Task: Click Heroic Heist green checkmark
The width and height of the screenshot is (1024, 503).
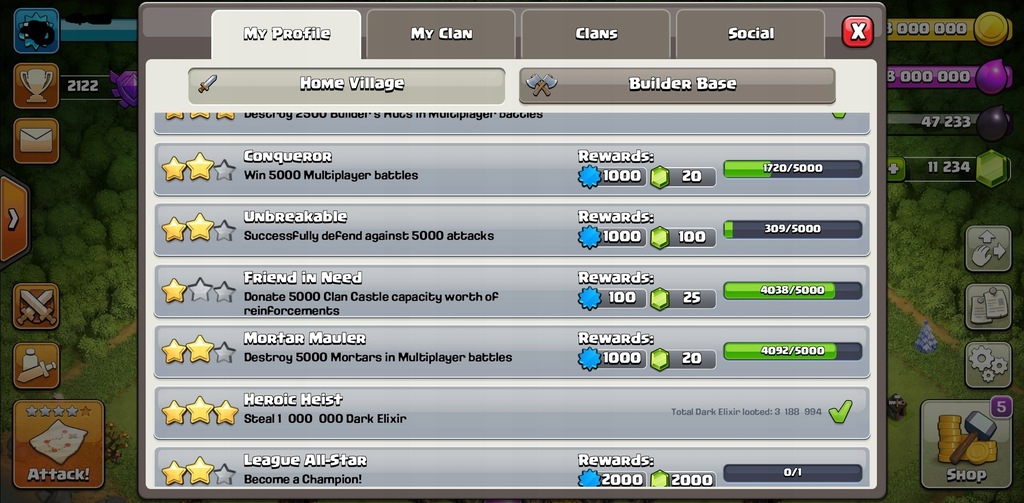Action: tap(840, 412)
